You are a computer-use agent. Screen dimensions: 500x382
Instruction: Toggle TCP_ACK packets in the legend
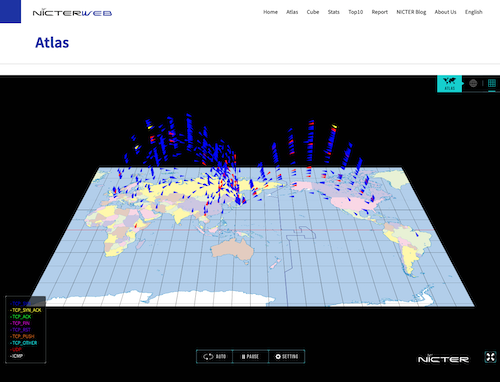tap(21, 317)
